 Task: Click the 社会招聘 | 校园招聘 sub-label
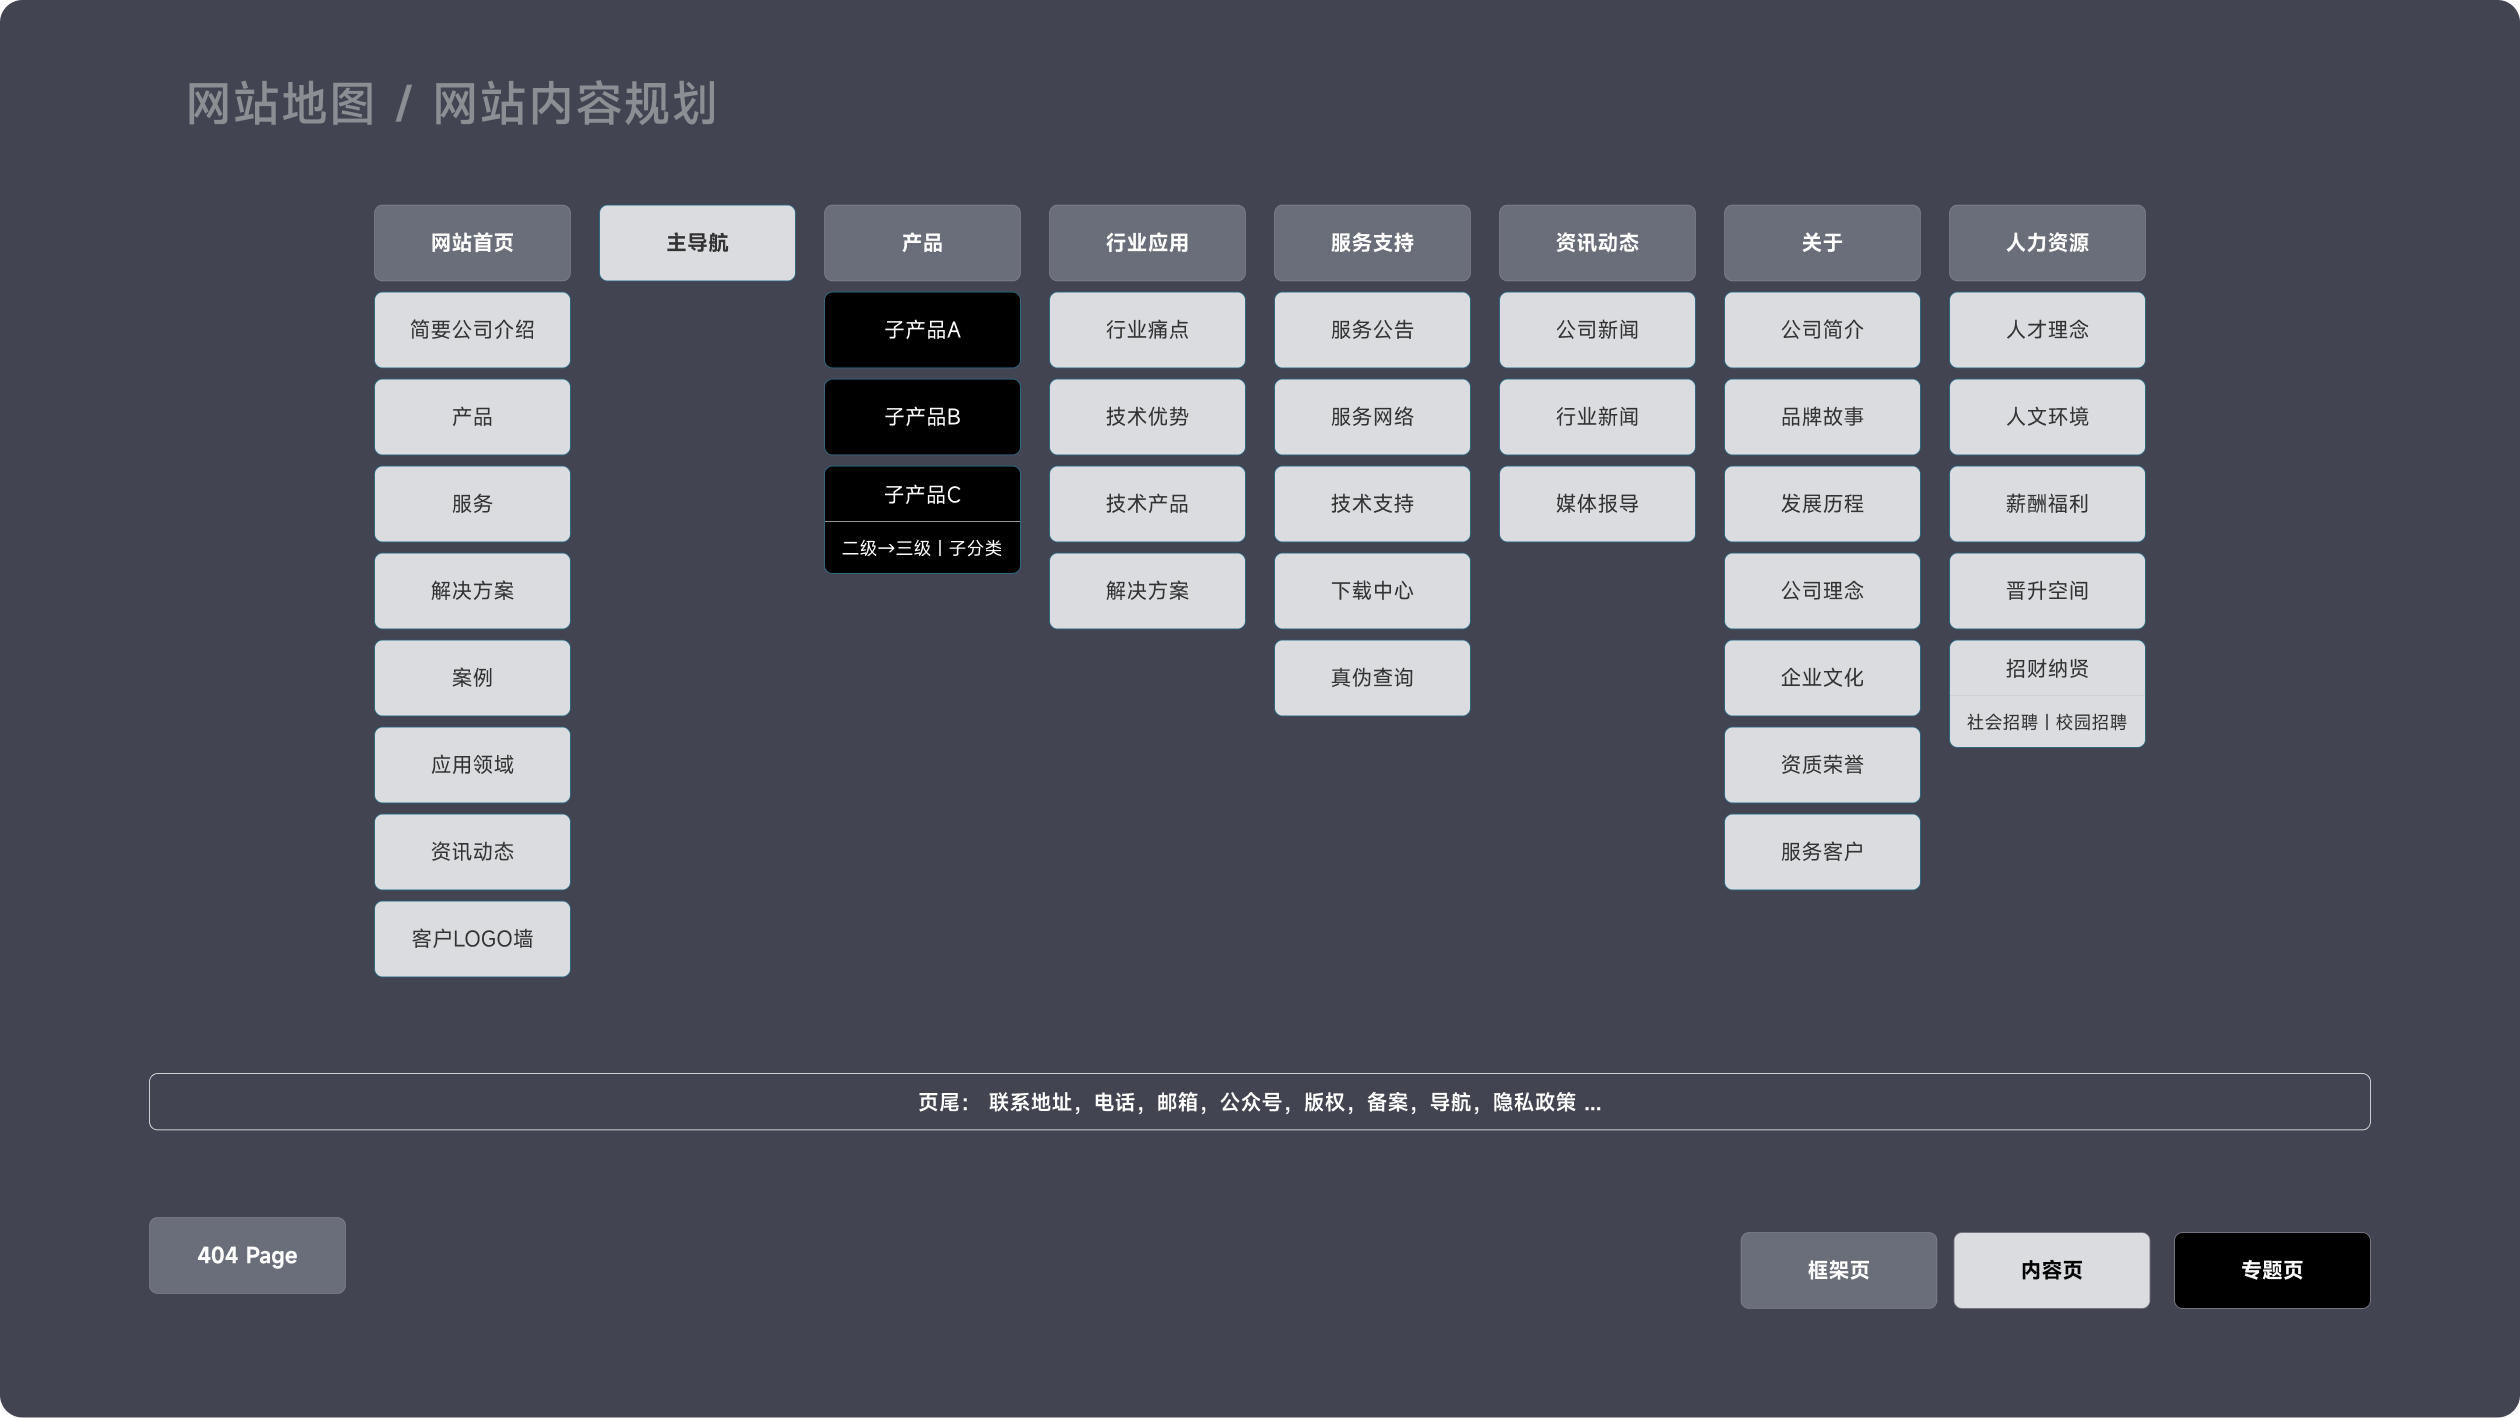click(2046, 722)
